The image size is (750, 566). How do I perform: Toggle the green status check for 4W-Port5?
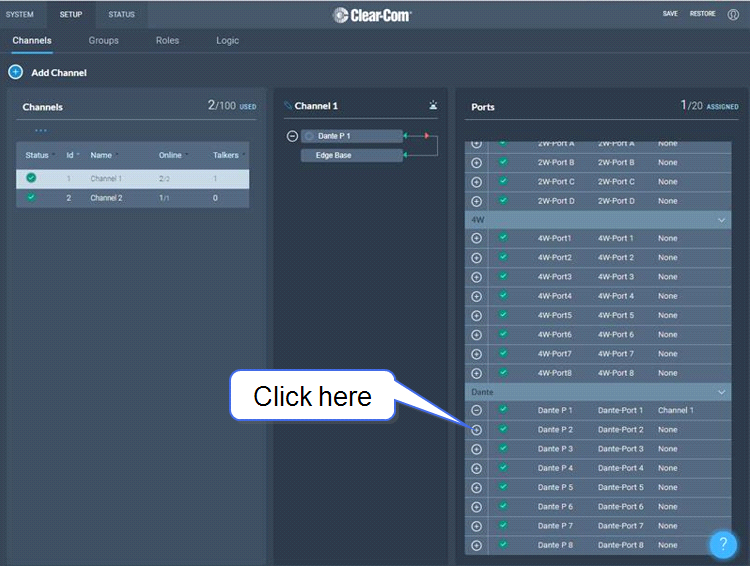point(504,315)
